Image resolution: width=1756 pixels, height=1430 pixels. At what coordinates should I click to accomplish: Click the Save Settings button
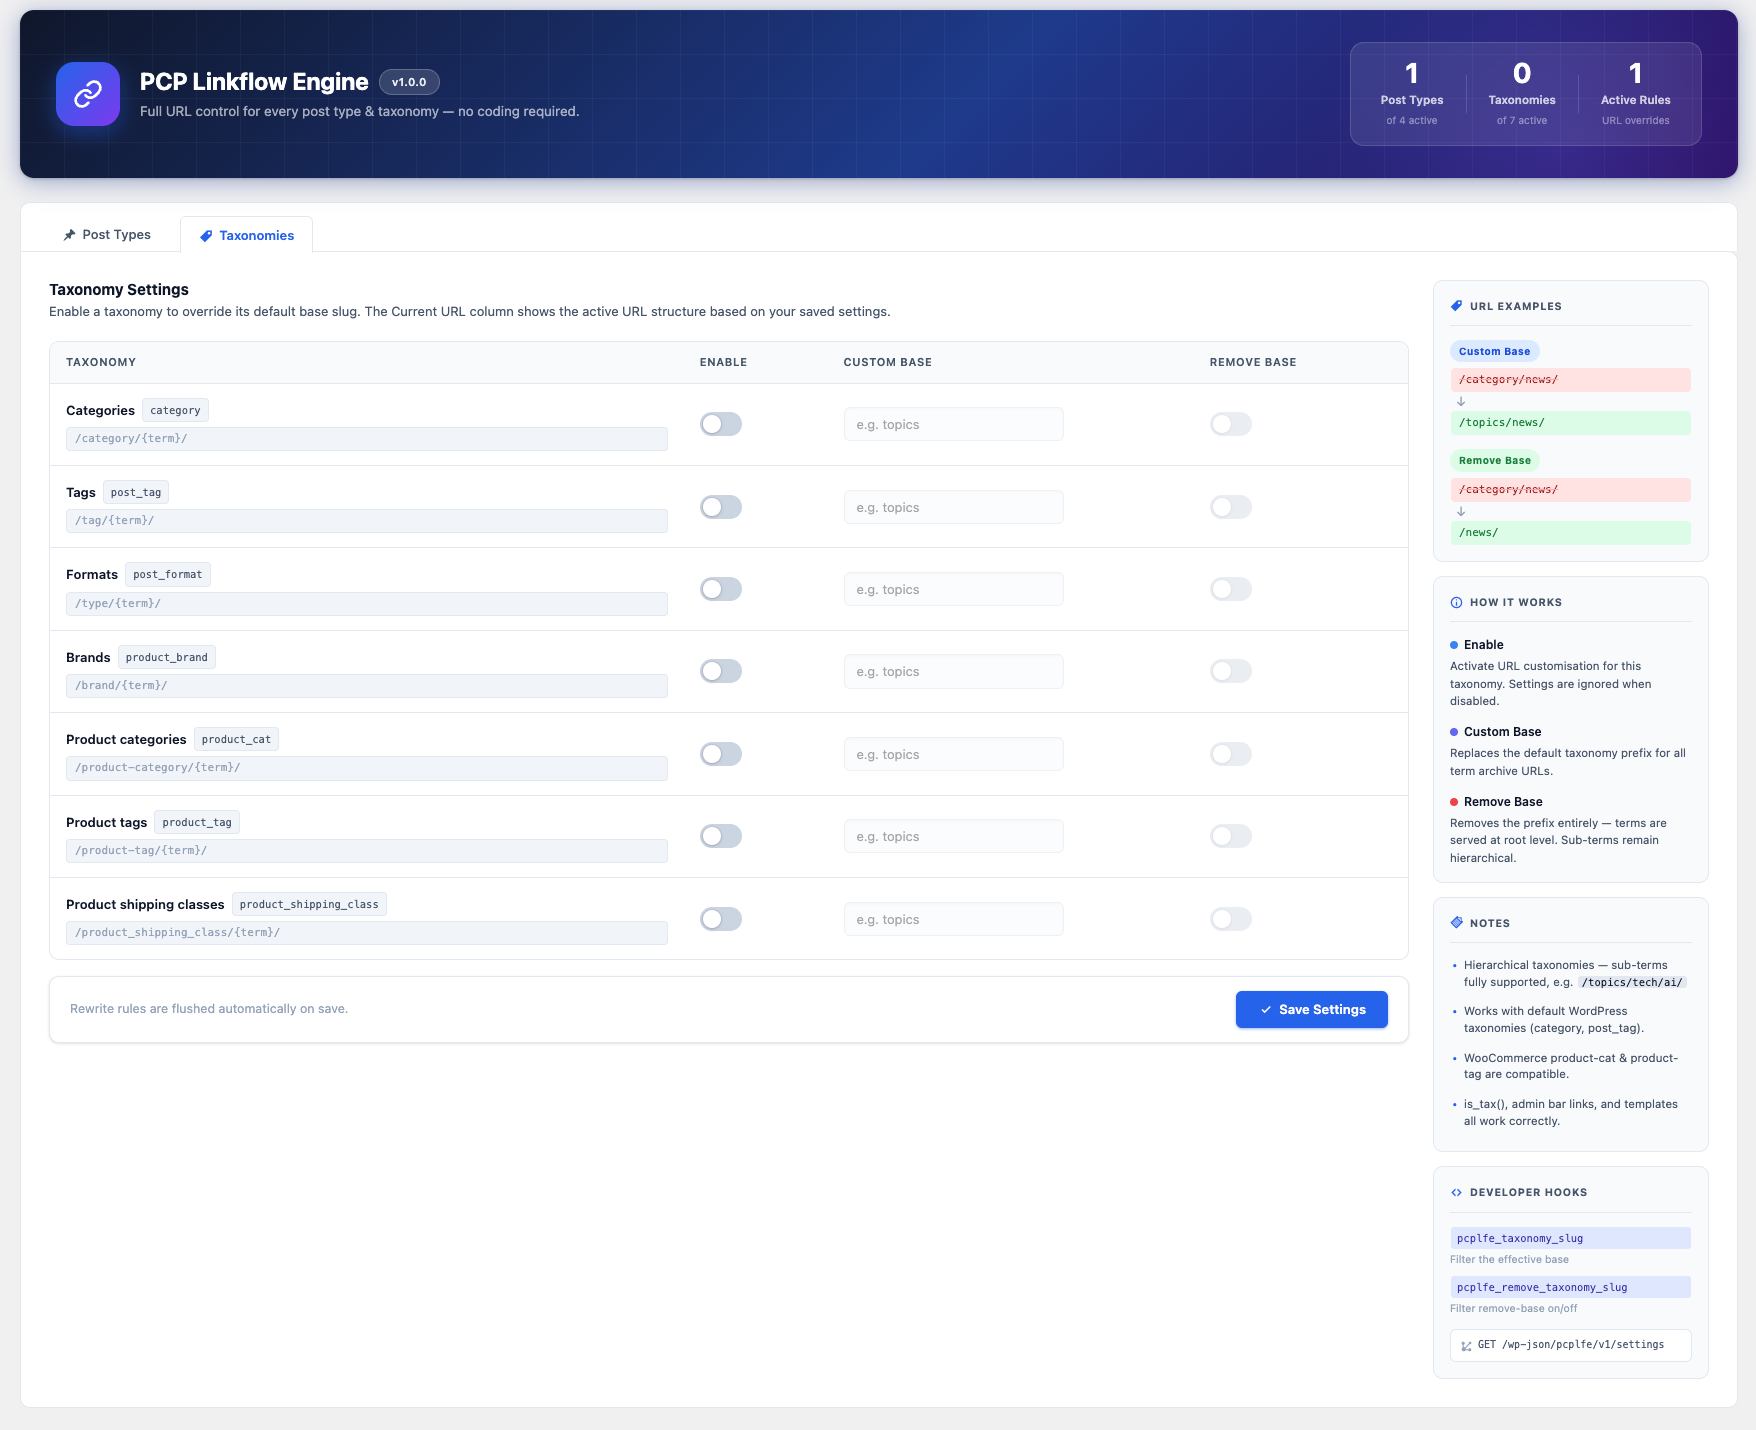1312,1009
